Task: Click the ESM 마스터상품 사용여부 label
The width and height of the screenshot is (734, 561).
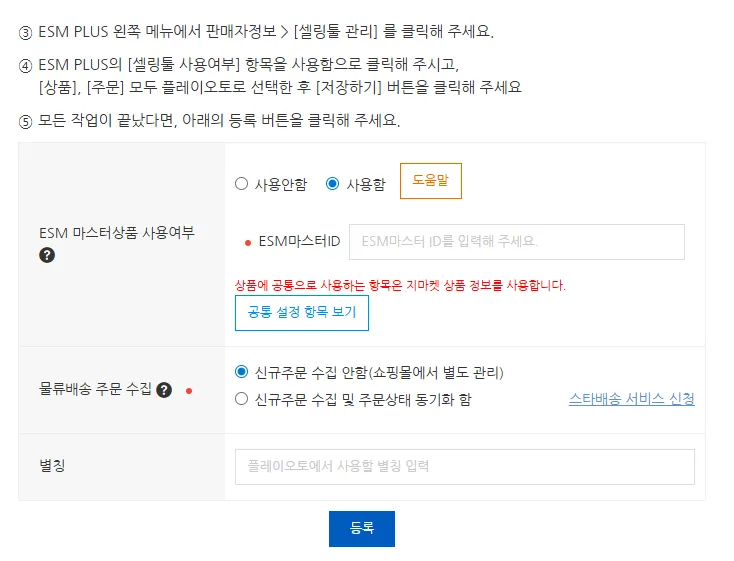Action: pos(119,233)
